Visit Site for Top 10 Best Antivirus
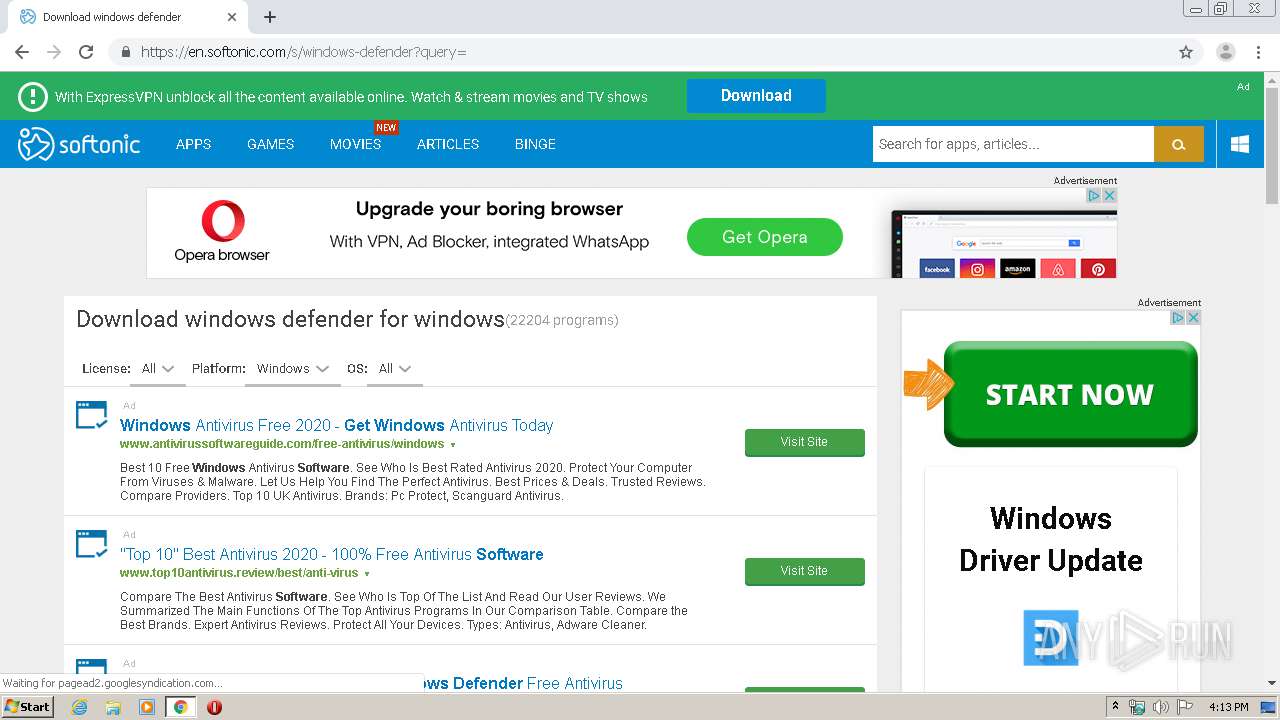Viewport: 1280px width, 720px height. click(x=804, y=571)
